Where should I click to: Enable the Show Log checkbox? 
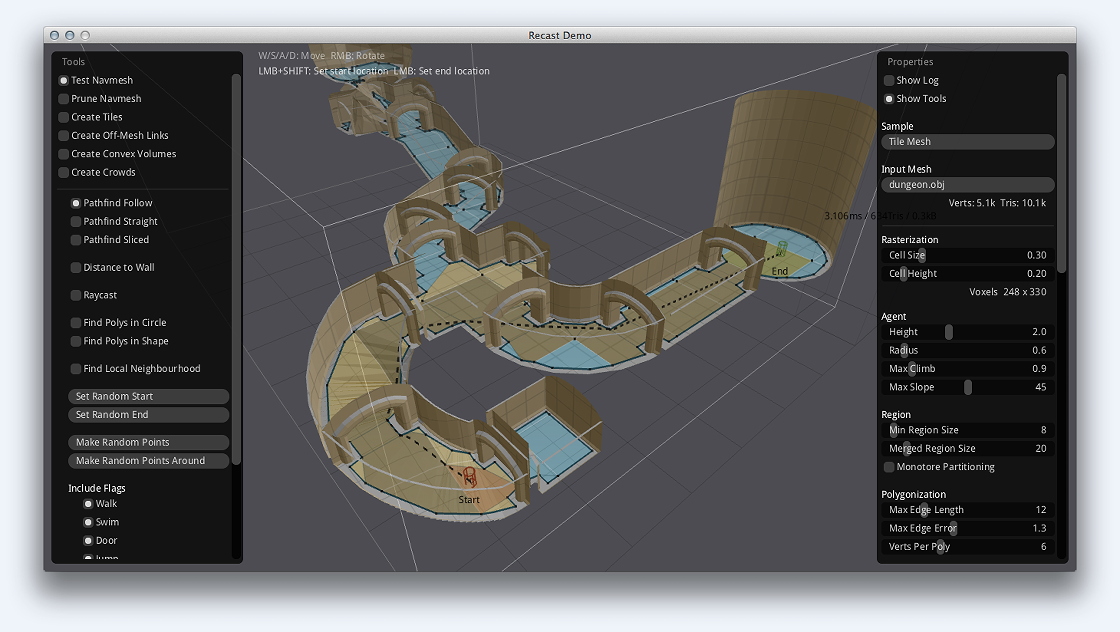(889, 81)
